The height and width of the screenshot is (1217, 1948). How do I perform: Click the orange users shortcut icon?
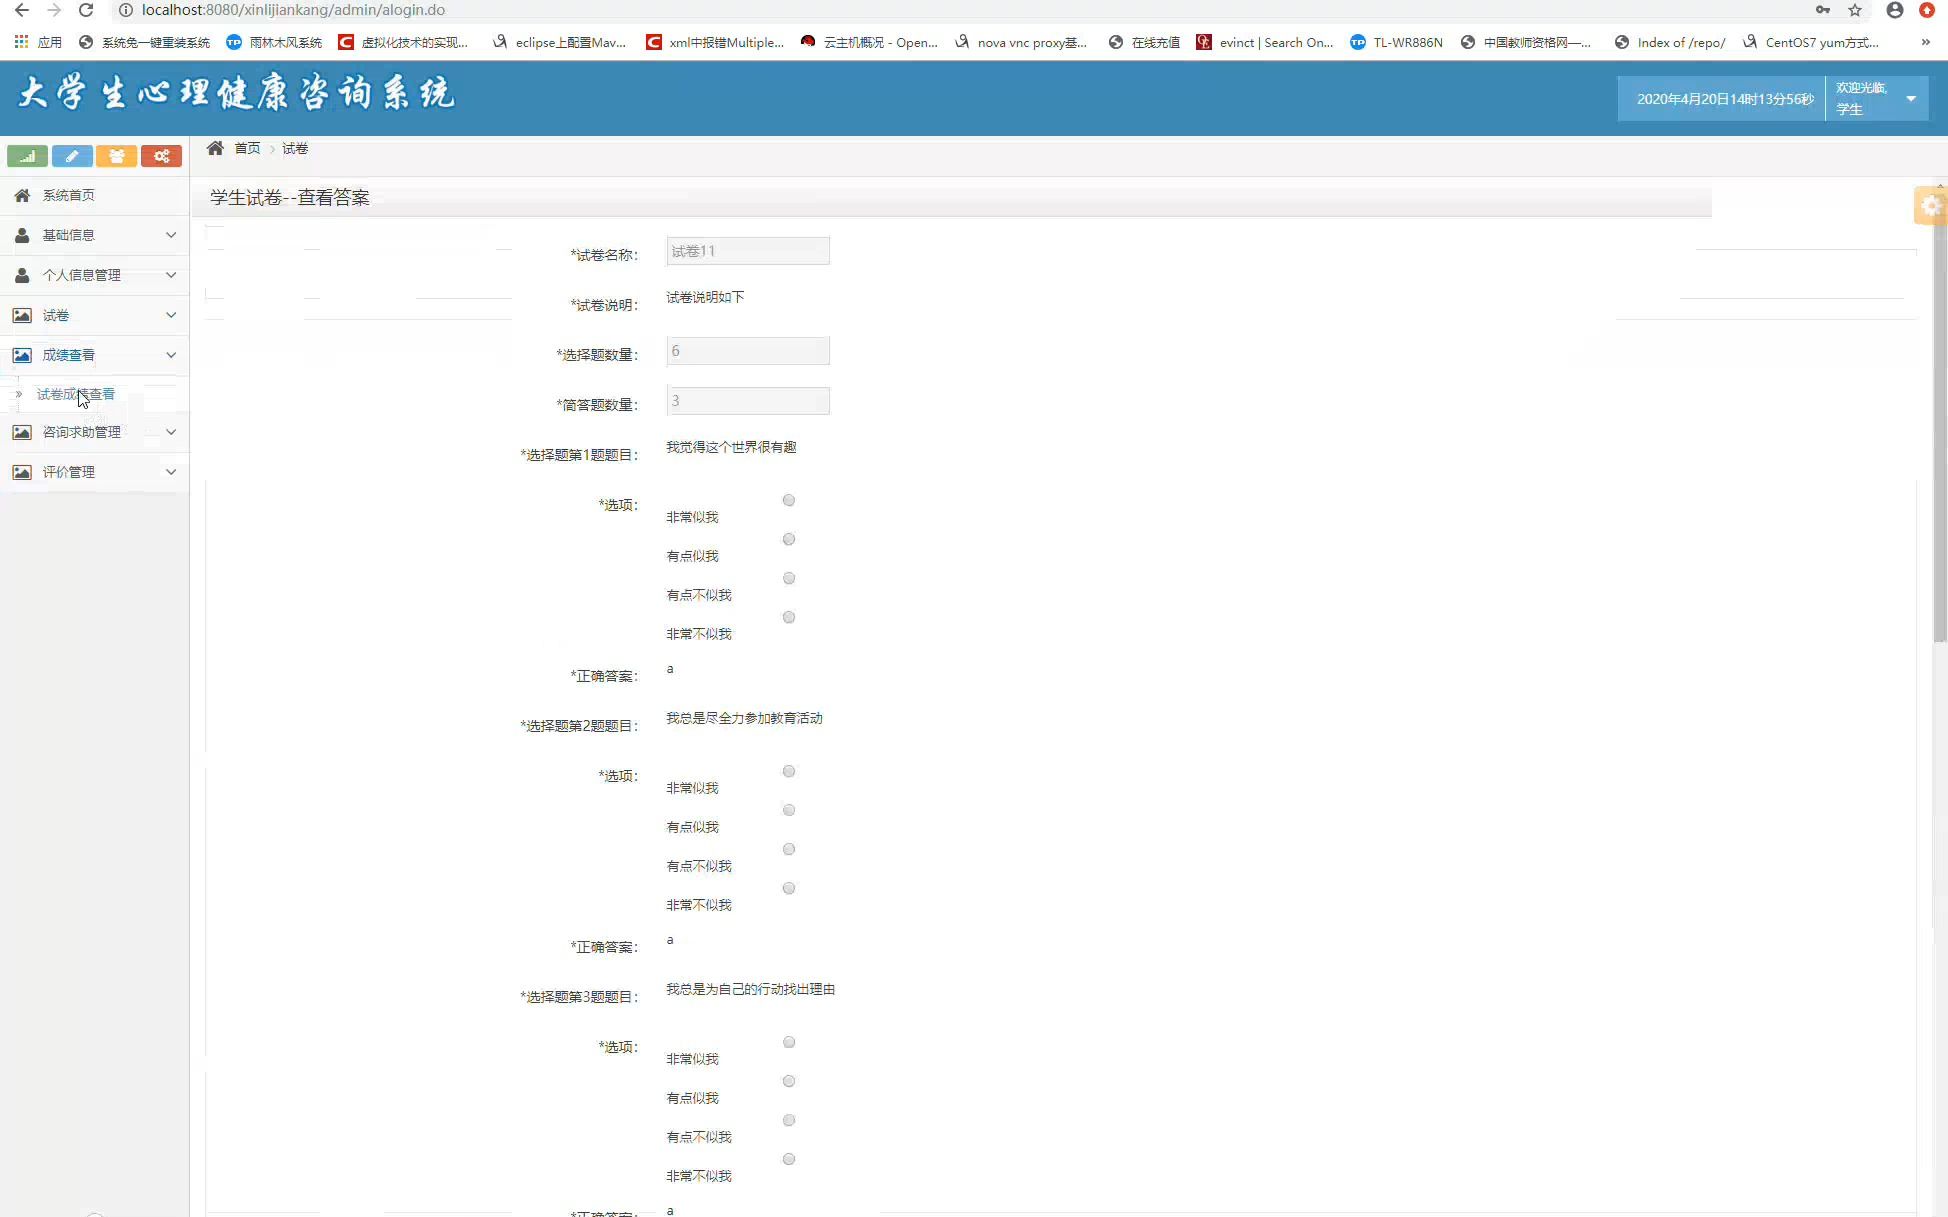tap(117, 156)
